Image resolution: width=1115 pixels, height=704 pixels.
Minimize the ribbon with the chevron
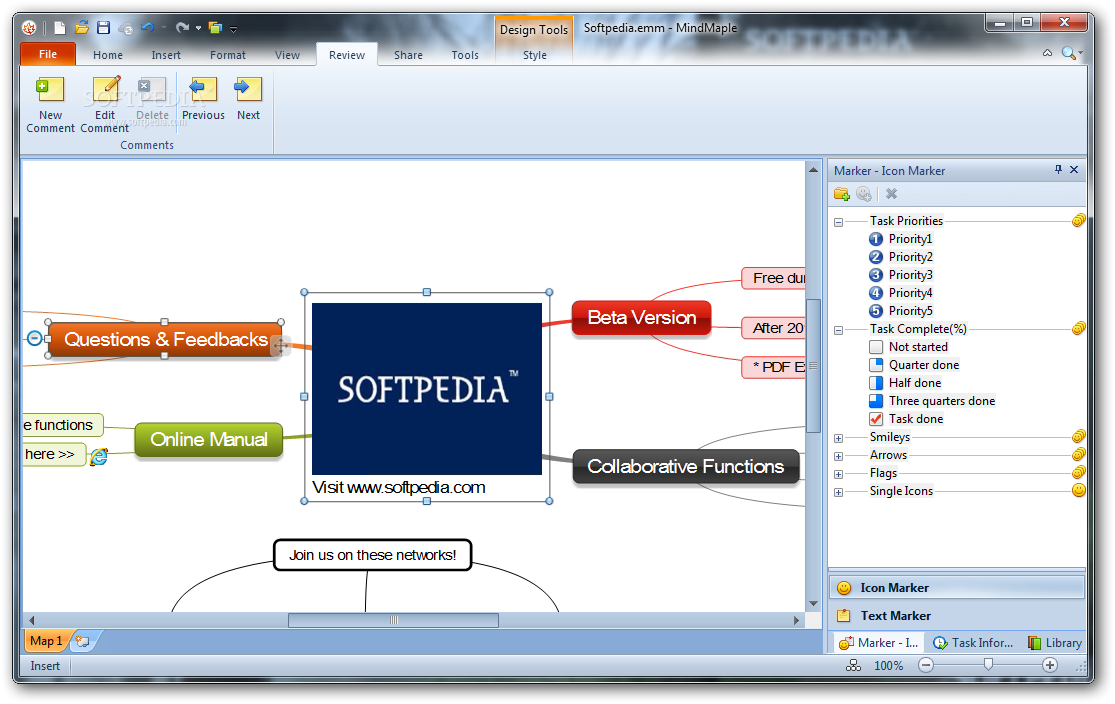[x=1047, y=53]
